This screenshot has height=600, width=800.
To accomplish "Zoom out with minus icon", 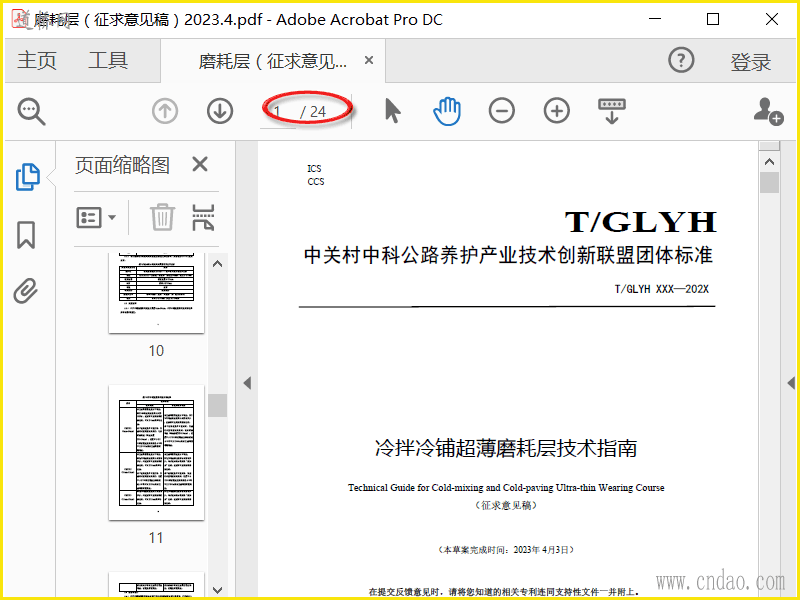I will (502, 111).
